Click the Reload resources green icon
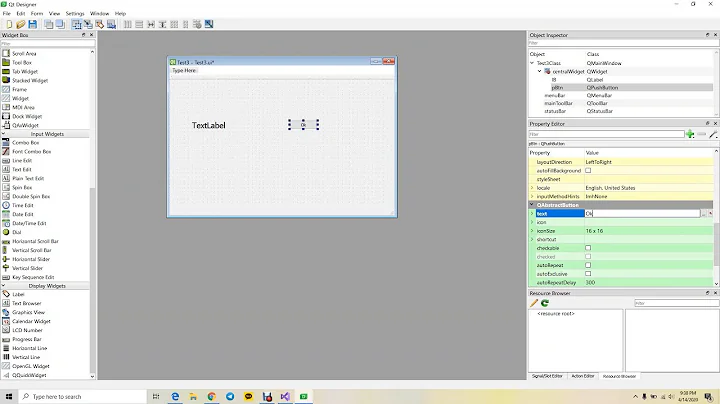Viewport: 720px width, 404px height. pos(545,303)
